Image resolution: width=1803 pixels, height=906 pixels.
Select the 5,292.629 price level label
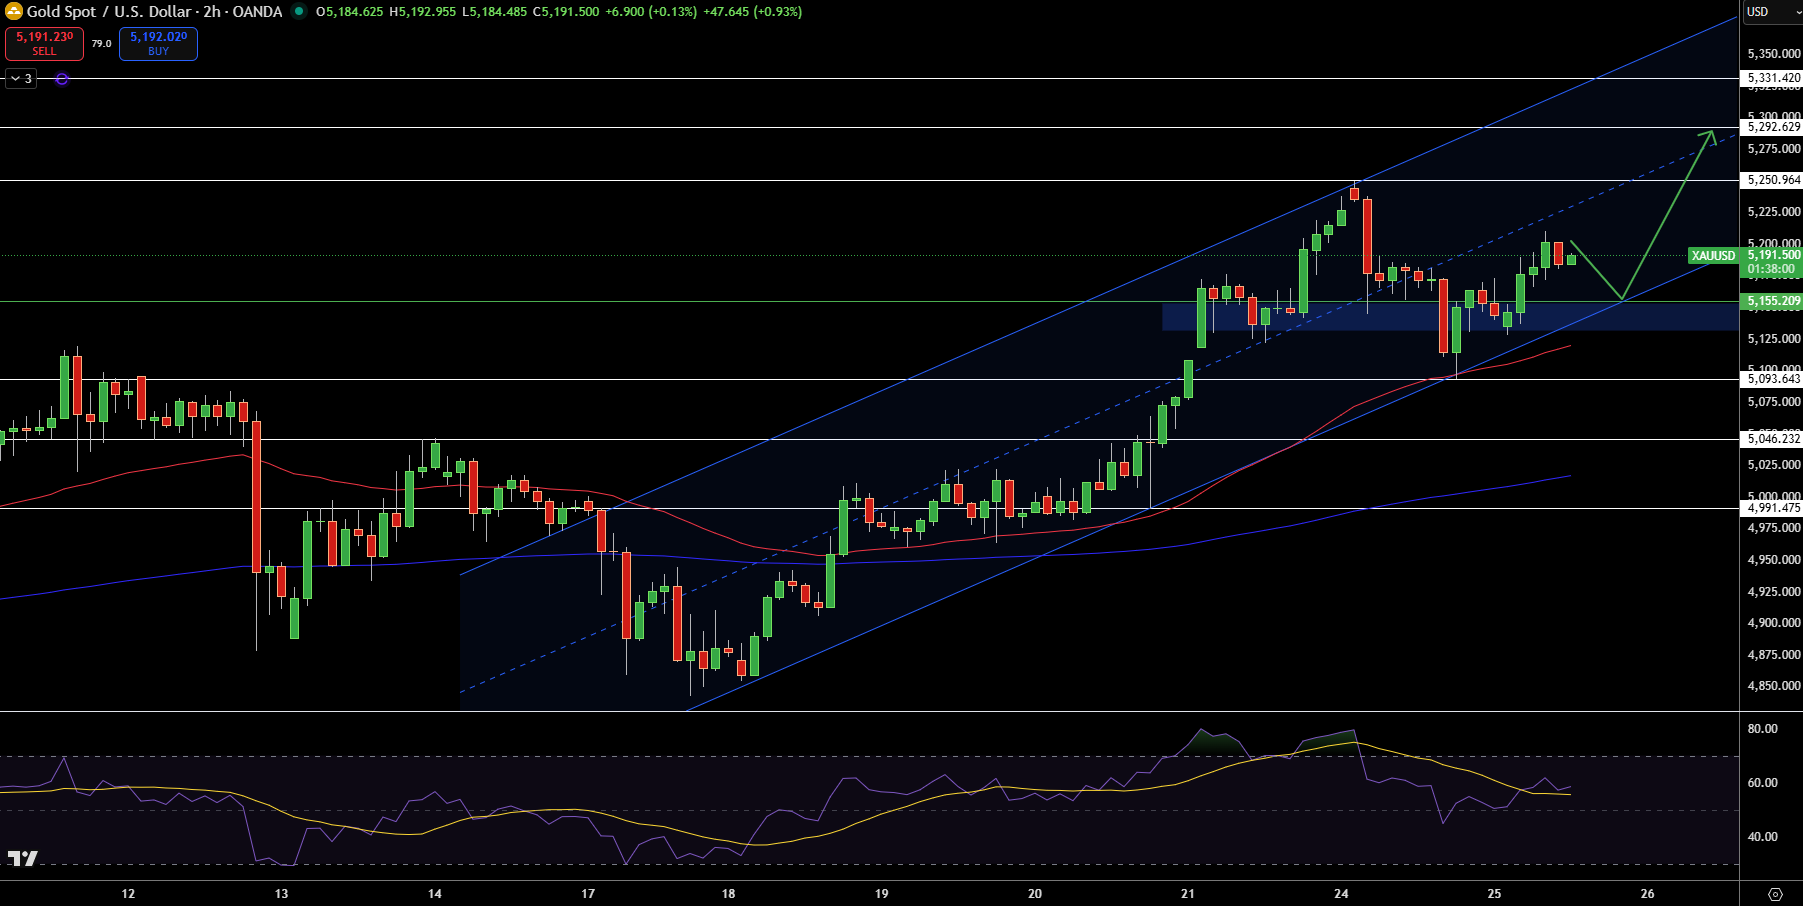pos(1773,127)
